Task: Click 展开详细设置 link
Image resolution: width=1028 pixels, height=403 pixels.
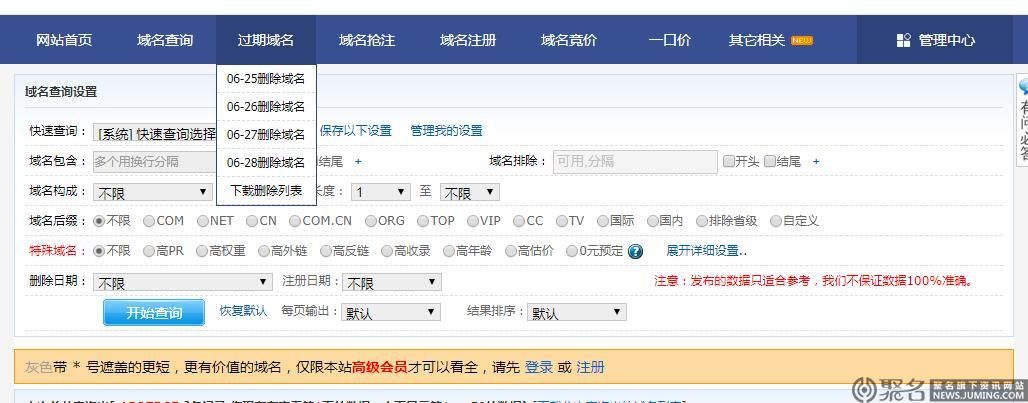Action: [706, 250]
